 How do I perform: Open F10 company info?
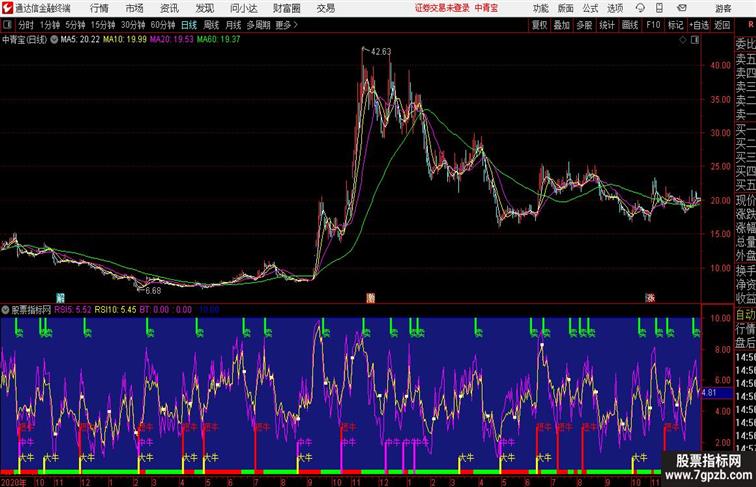pos(653,25)
